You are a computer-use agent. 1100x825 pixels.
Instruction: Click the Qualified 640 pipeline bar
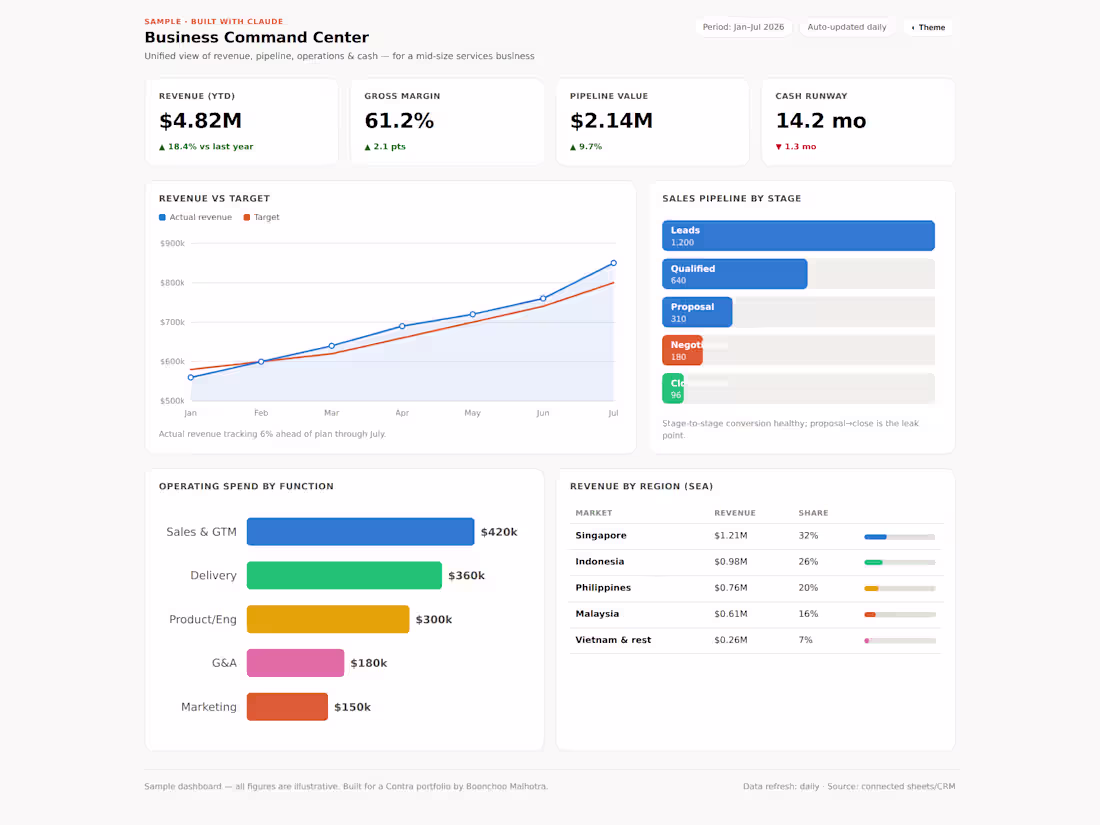[x=735, y=274]
